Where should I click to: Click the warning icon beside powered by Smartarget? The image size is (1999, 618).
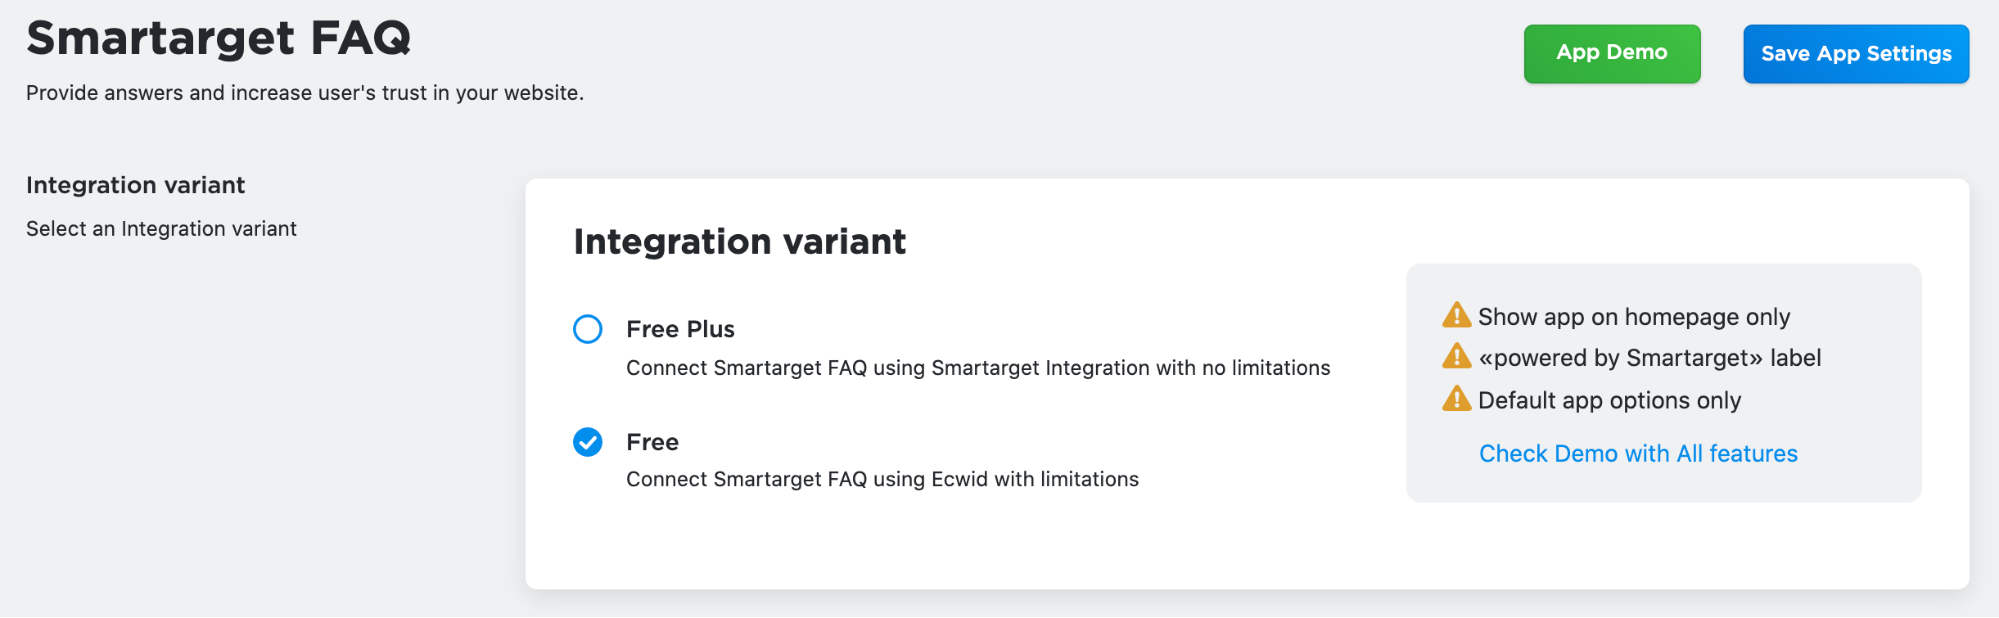[1456, 357]
